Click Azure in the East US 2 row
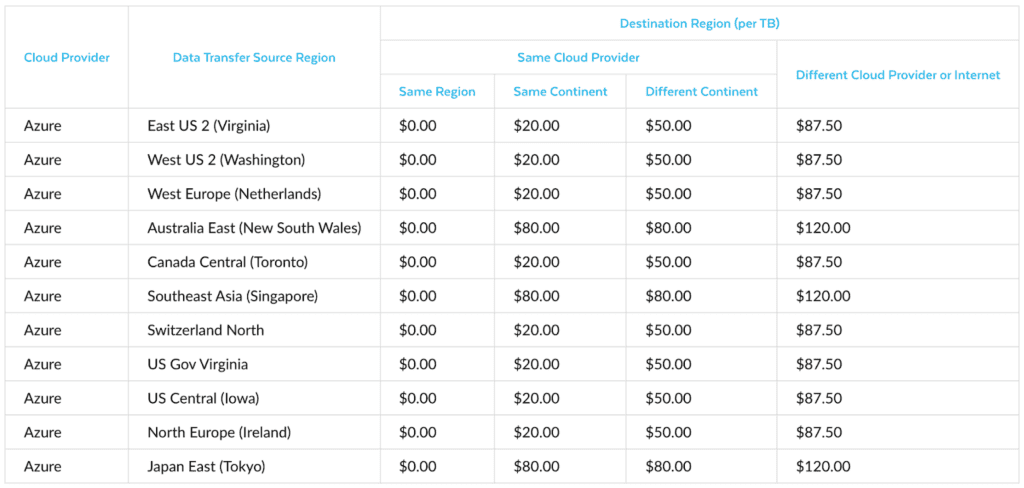1024x488 pixels. [42, 125]
